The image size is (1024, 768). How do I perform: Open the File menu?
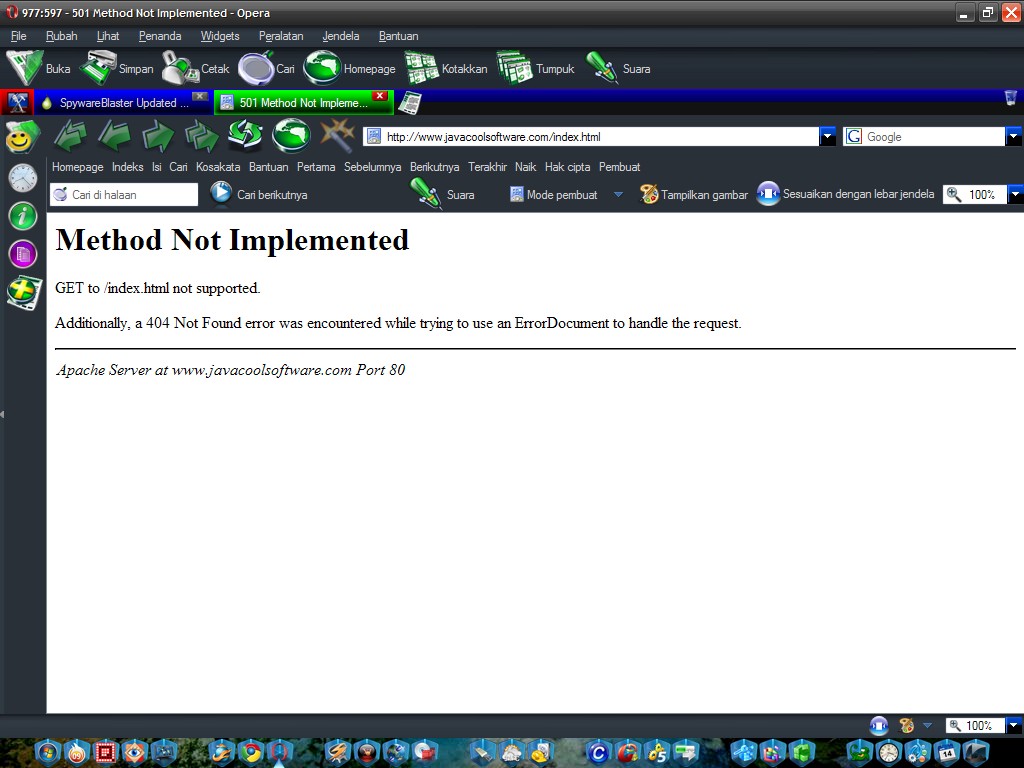pos(18,36)
